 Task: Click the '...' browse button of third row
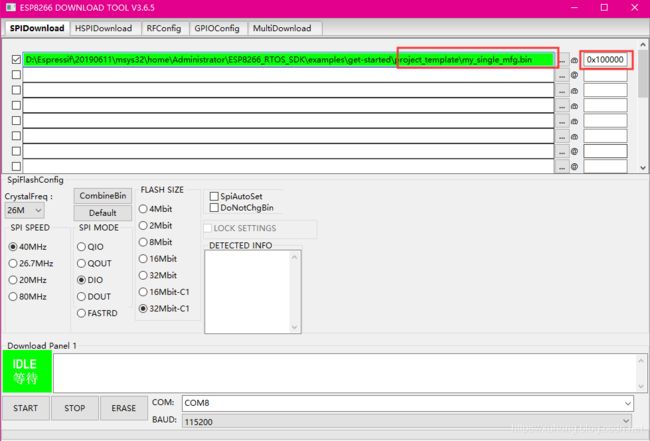coord(562,91)
